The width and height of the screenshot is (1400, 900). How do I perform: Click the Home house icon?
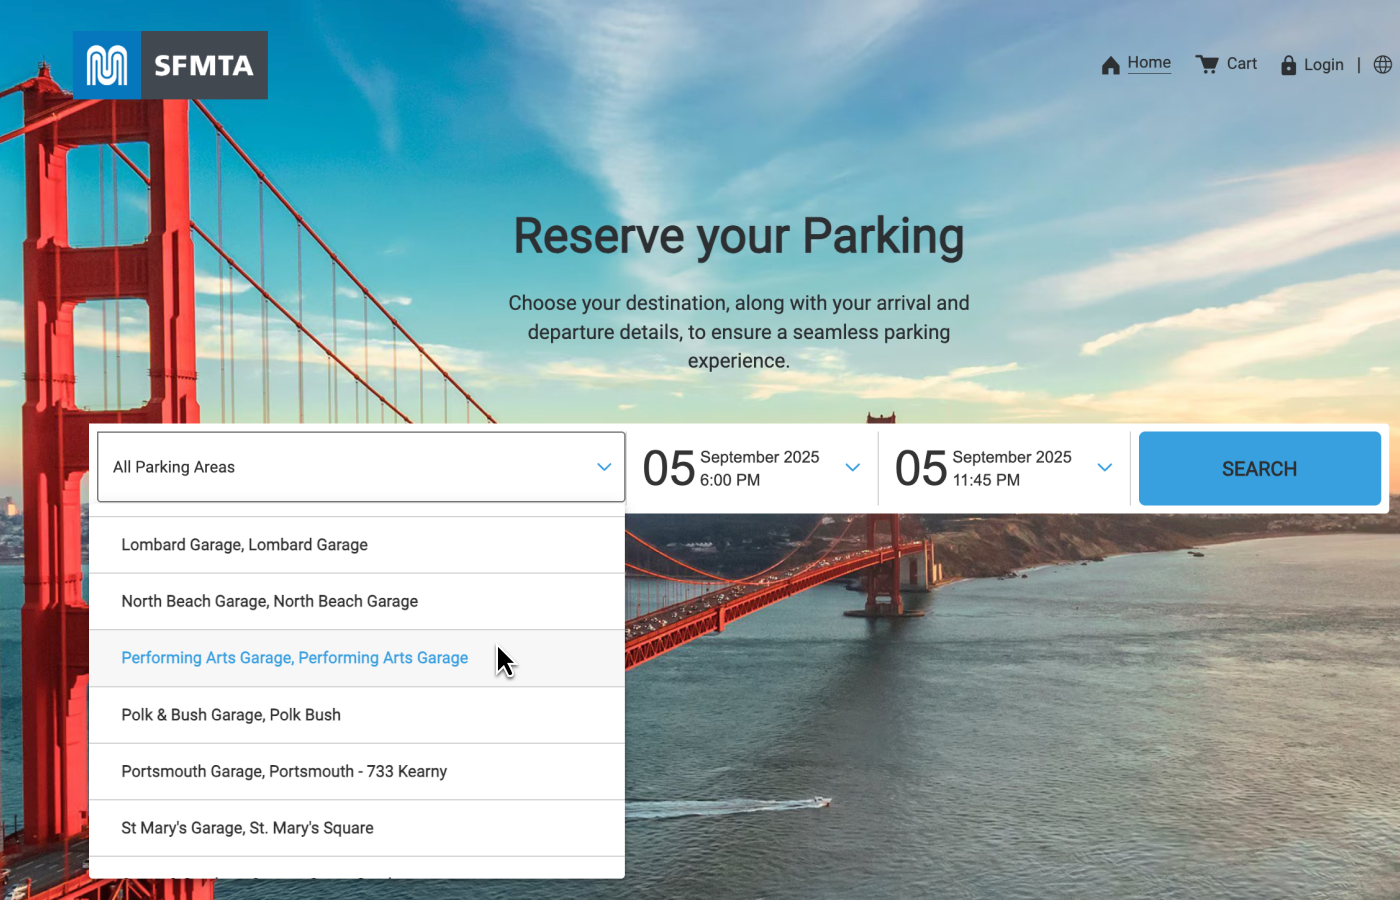point(1110,66)
